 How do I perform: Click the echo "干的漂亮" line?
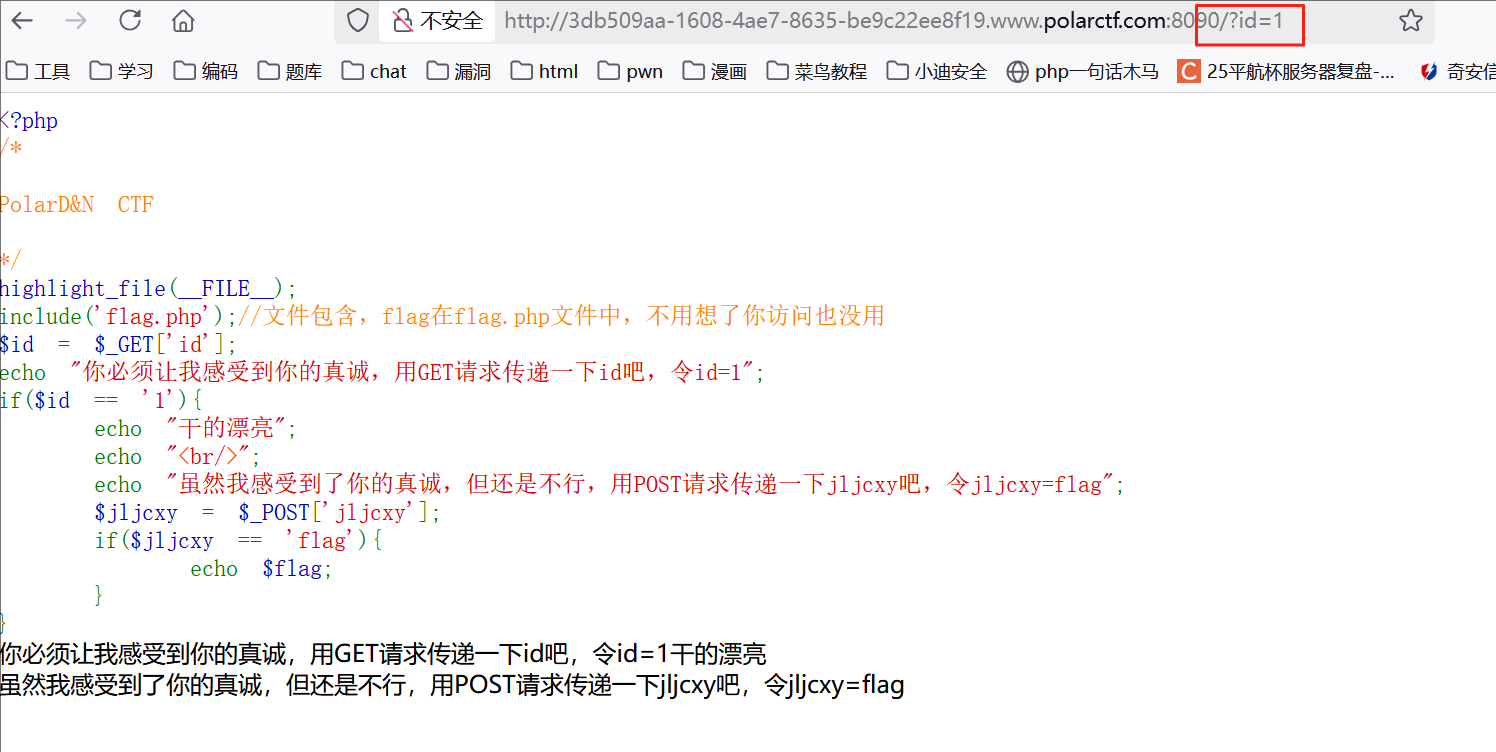[196, 429]
